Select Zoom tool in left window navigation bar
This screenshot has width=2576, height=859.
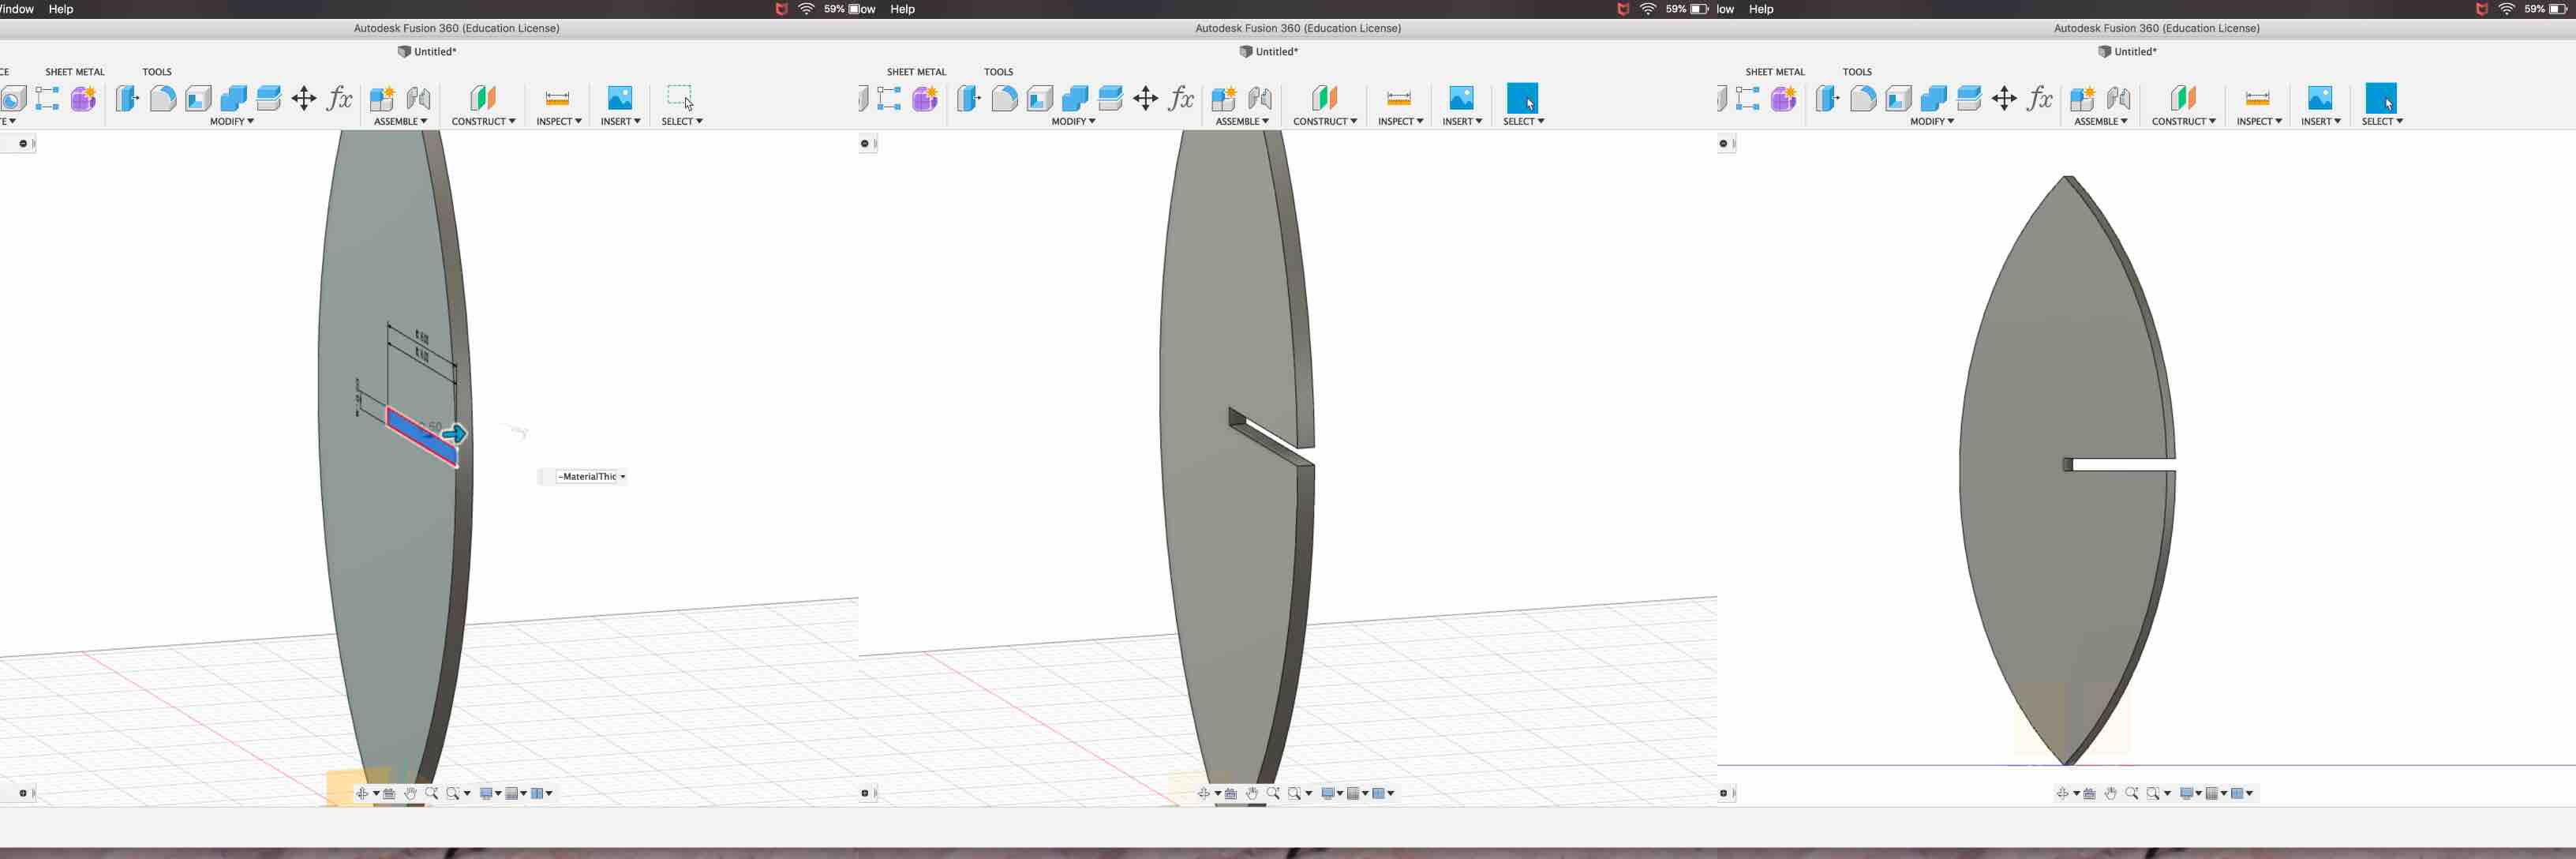tap(431, 793)
